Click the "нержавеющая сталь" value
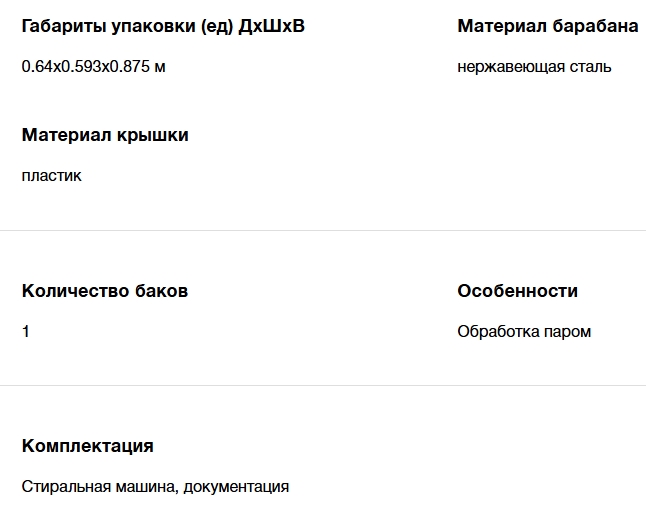 pos(534,67)
